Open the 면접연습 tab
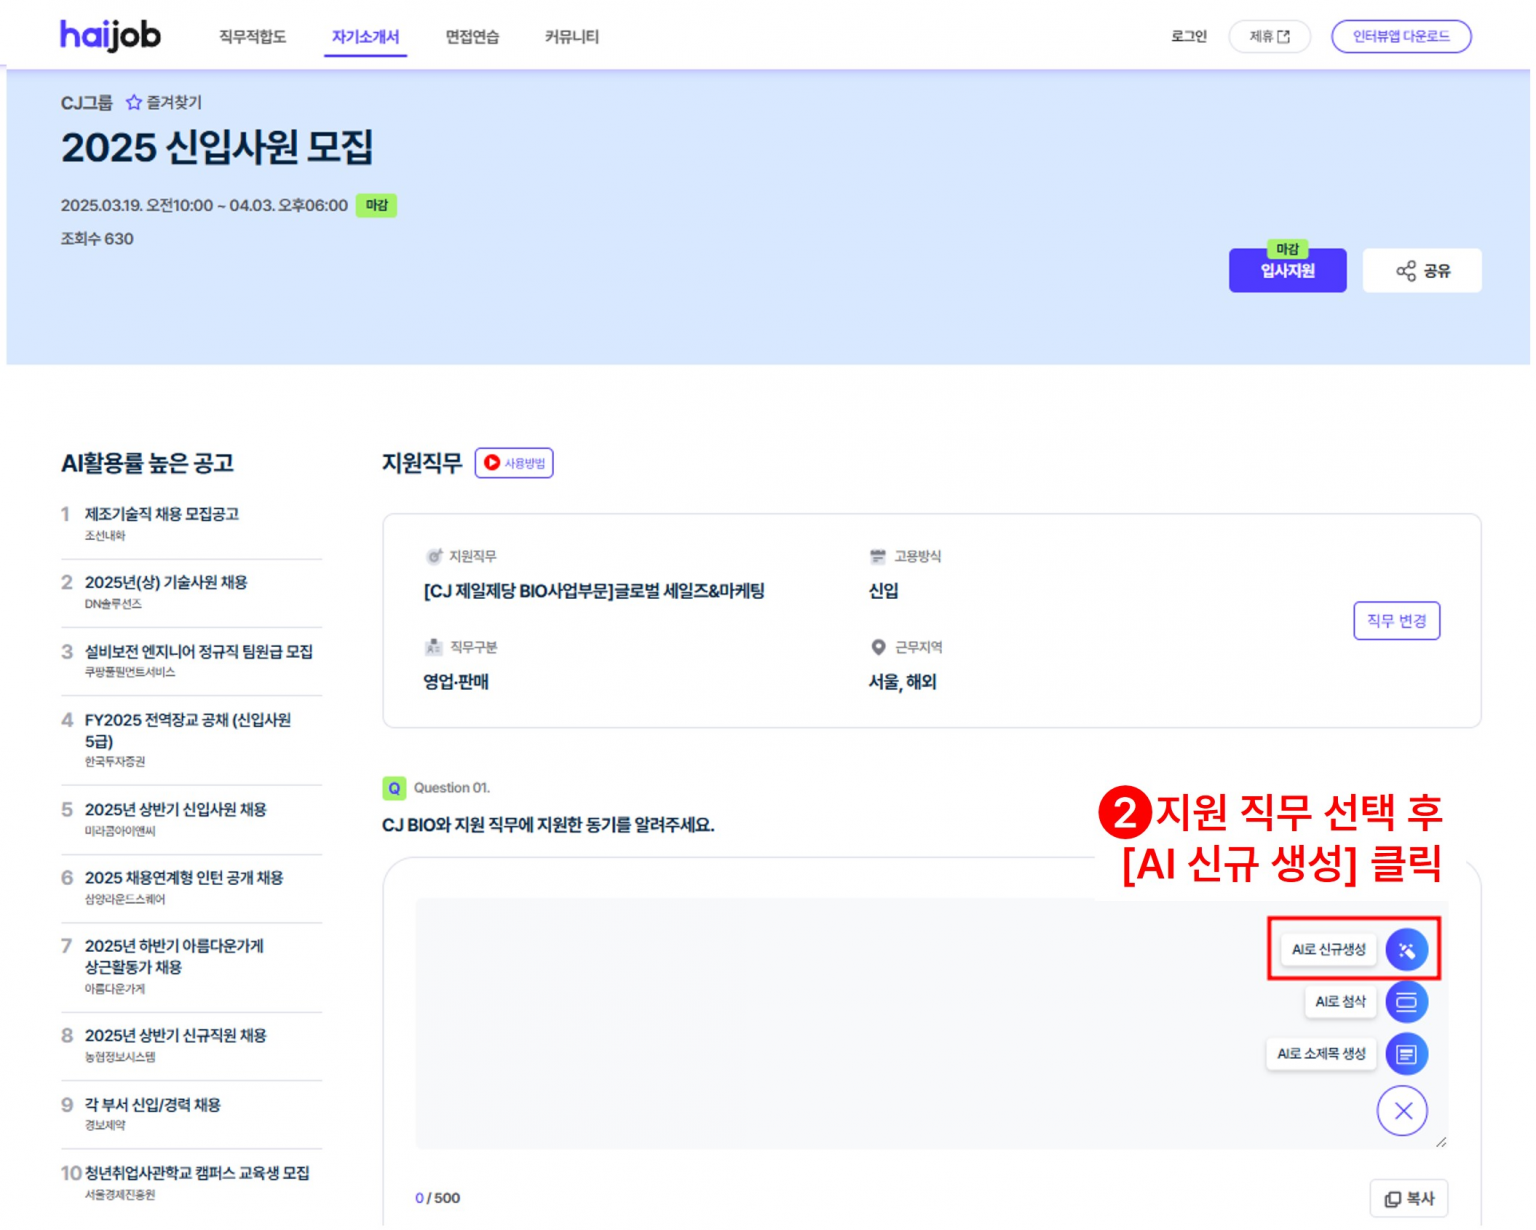This screenshot has width=1536, height=1230. point(472,37)
